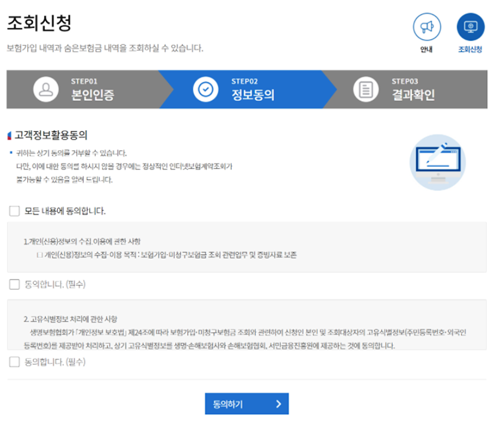Select the 조회신청 monitor icon
The height and width of the screenshot is (422, 500).
click(470, 27)
